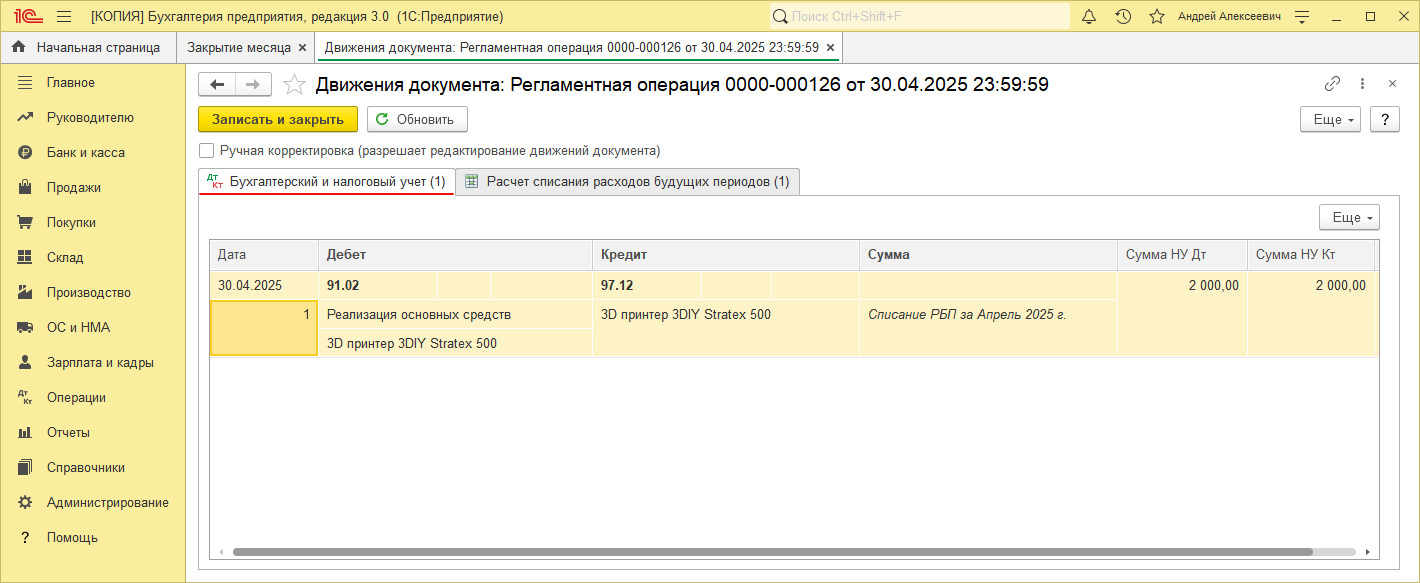Open Зарплата и кадры section
This screenshot has width=1420, height=583.
pos(92,362)
